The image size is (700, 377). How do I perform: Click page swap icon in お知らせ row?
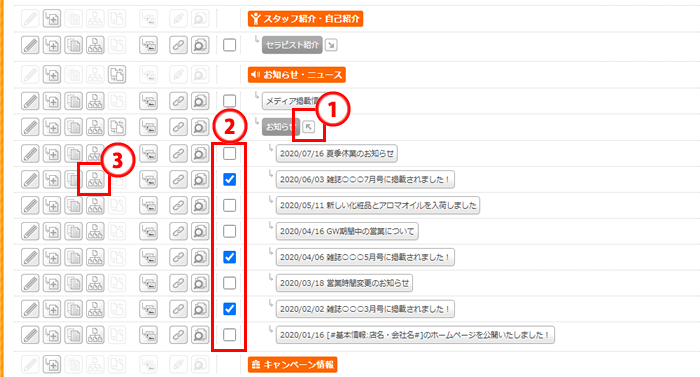(117, 127)
